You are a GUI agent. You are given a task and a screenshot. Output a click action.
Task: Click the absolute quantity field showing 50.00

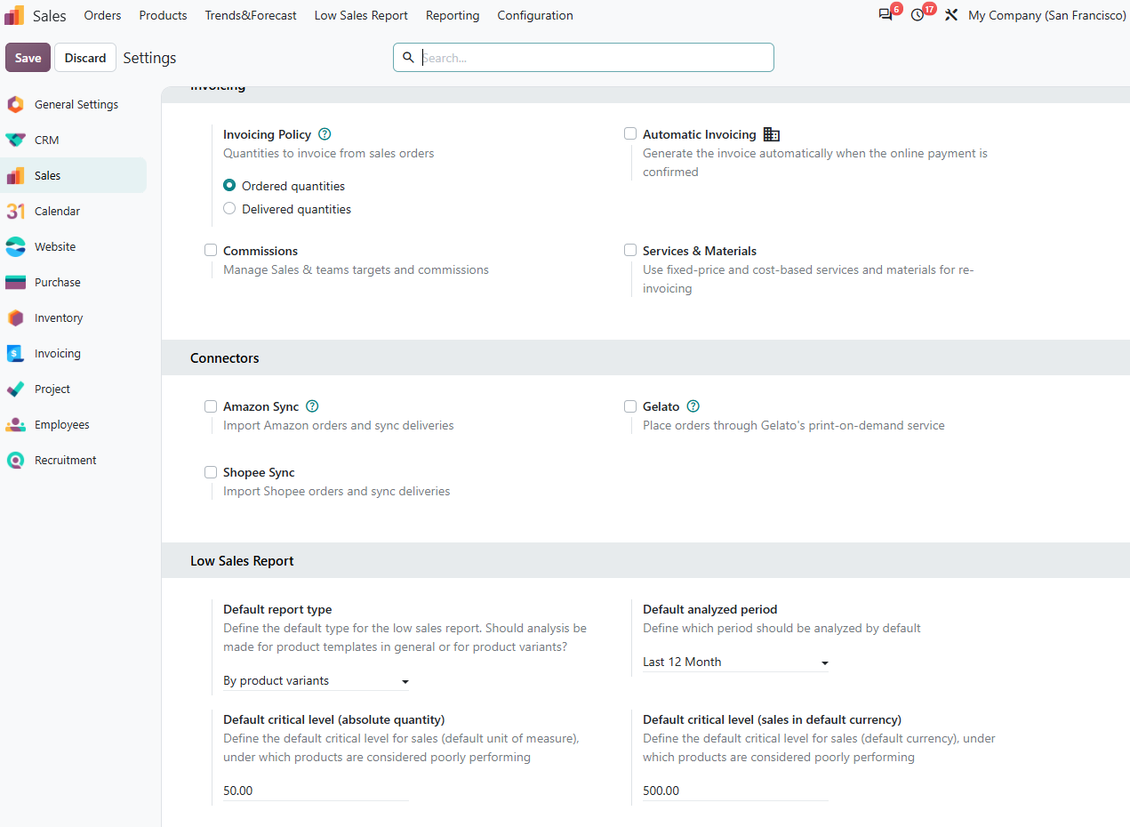click(316, 790)
